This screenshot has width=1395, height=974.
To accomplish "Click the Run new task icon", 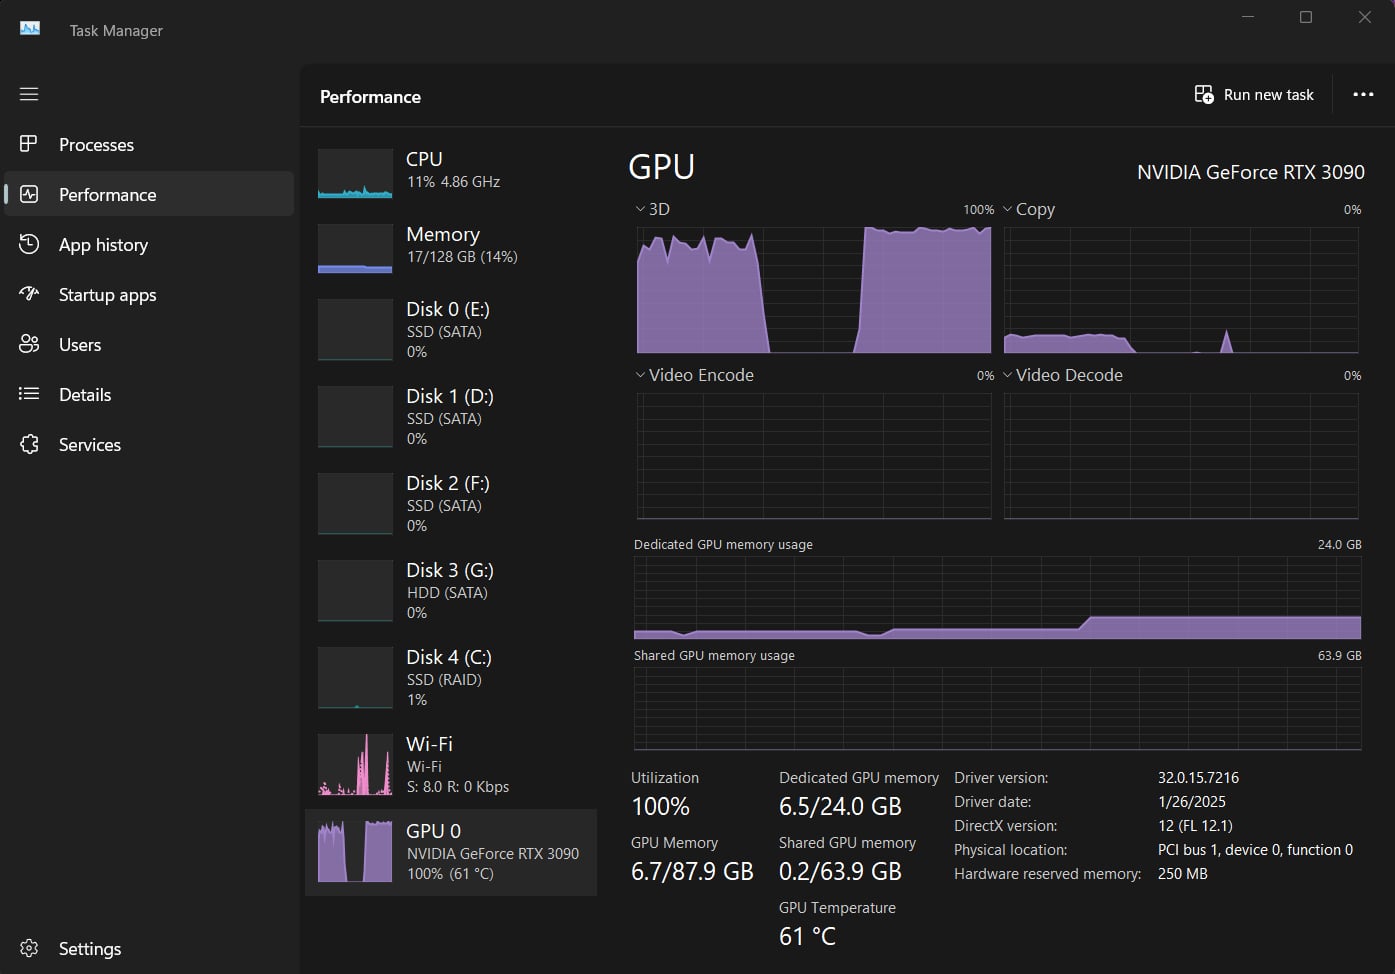I will coord(1204,94).
